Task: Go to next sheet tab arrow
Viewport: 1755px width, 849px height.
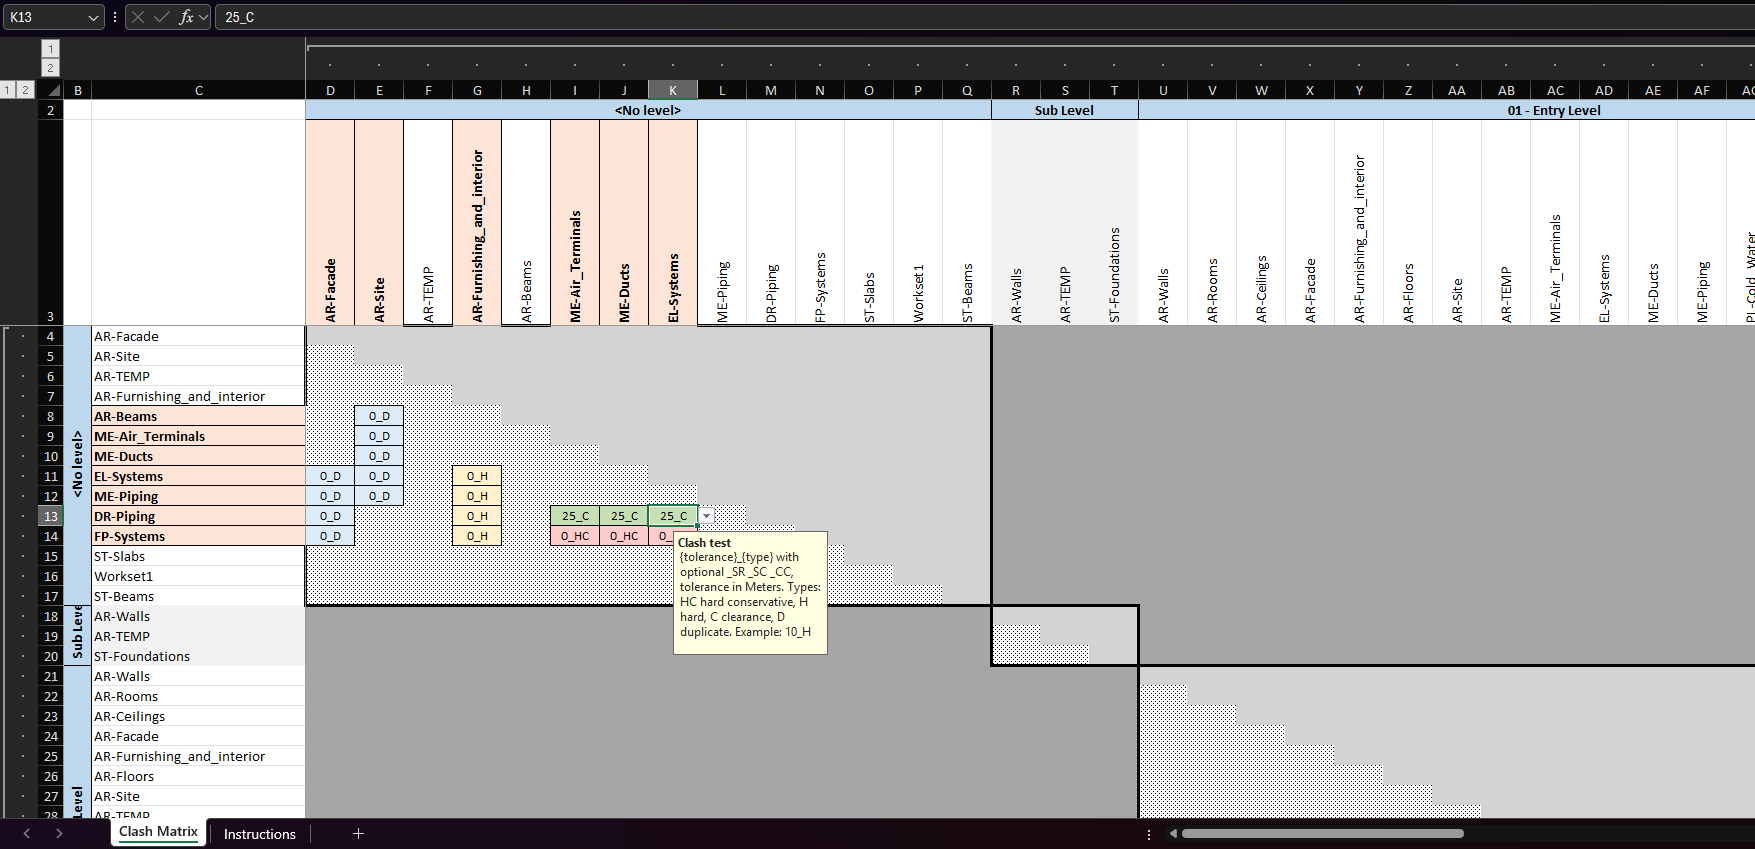Action: 59,833
